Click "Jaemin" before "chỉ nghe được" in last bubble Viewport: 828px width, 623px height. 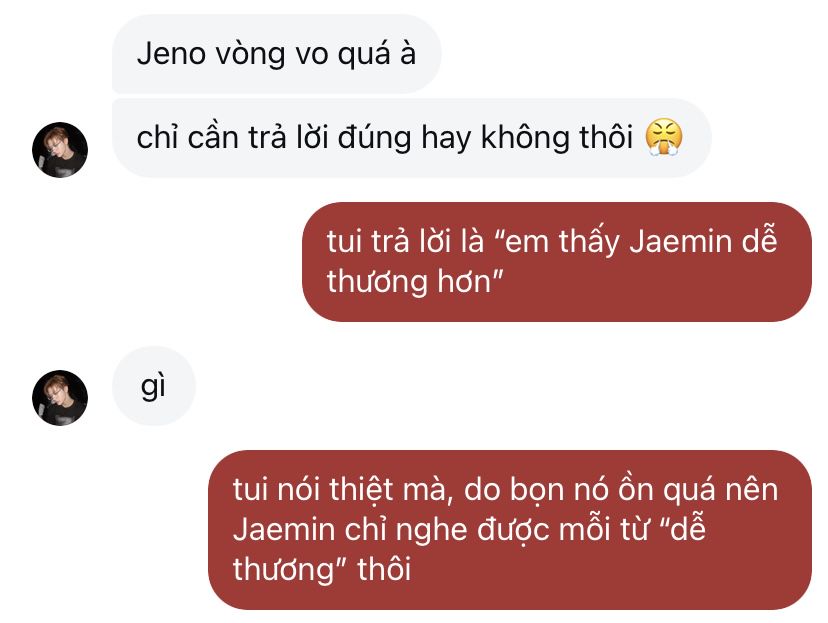(x=284, y=530)
